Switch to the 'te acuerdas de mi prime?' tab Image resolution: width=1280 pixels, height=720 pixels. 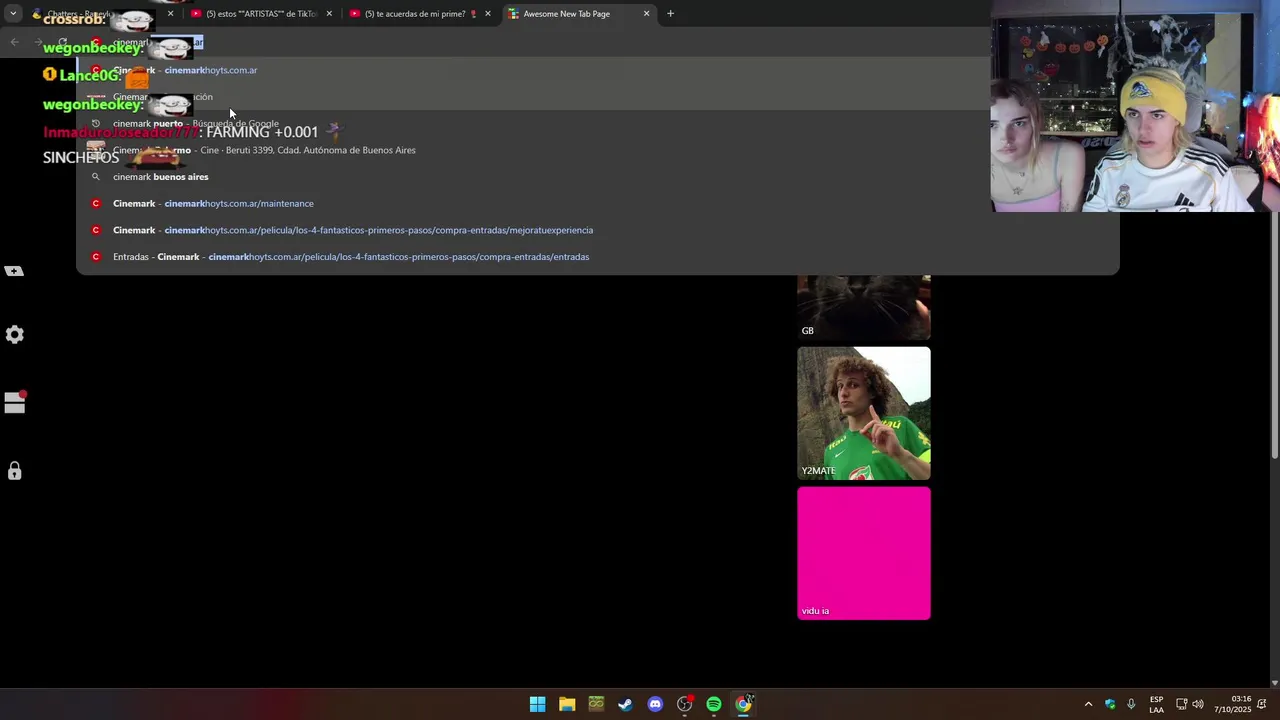click(x=419, y=14)
